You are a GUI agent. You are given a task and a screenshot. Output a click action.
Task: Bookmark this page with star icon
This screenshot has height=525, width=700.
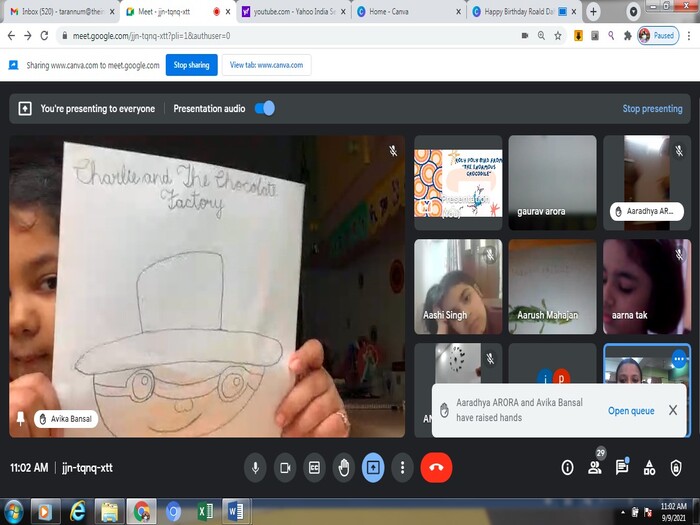point(558,36)
